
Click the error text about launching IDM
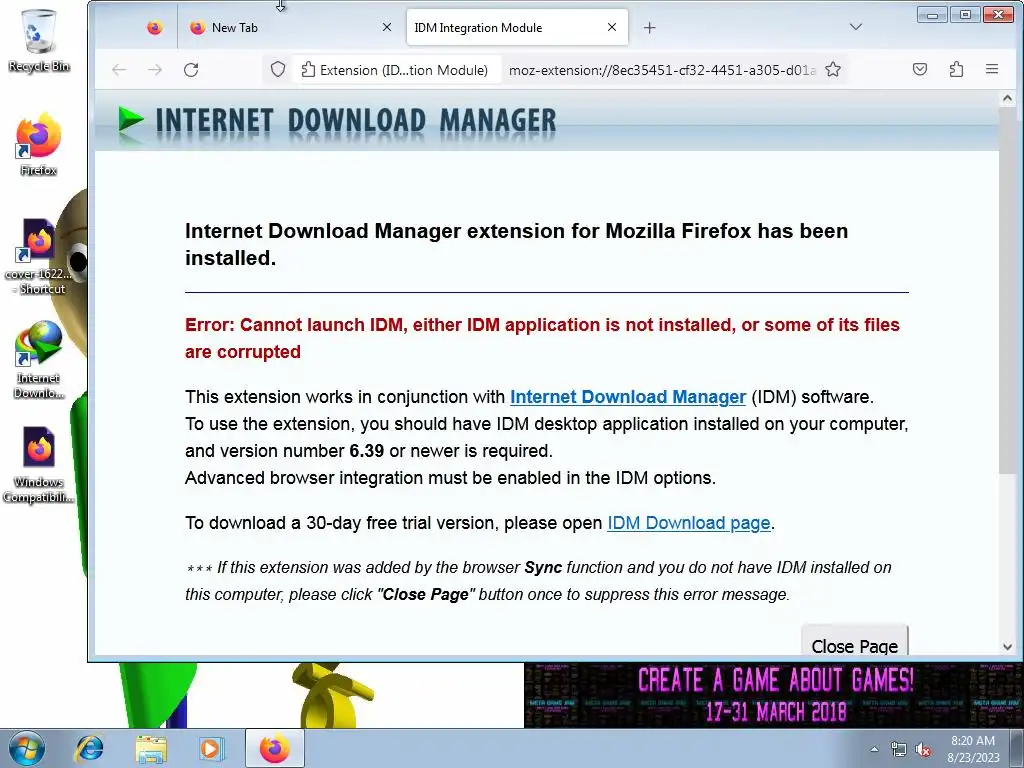coord(542,338)
